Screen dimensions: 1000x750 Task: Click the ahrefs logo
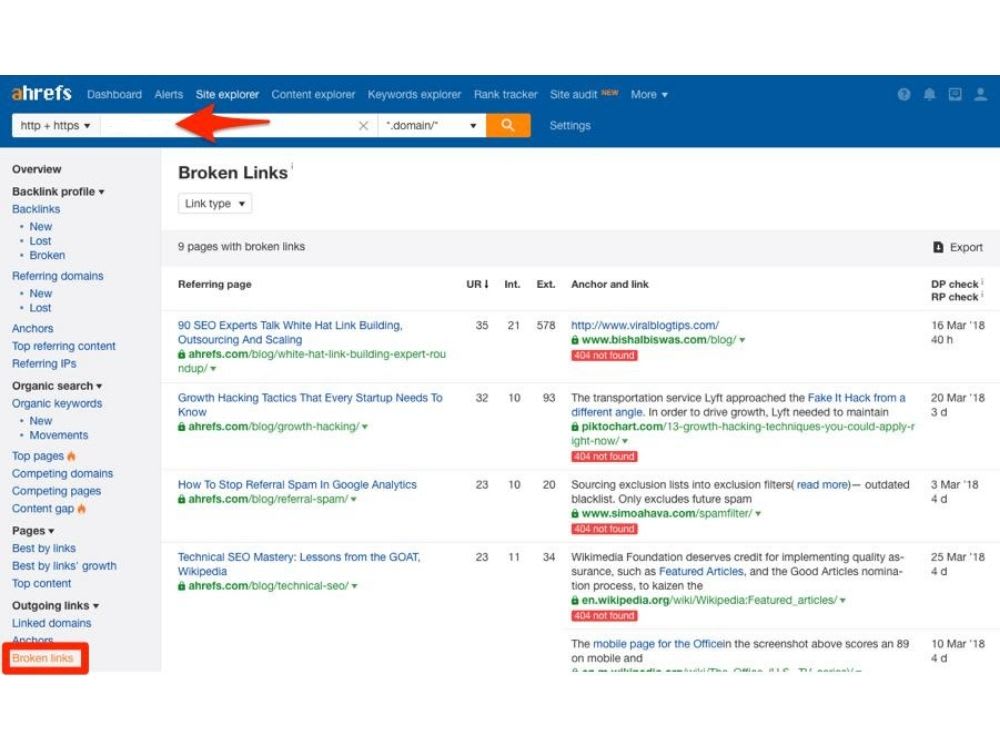(41, 93)
